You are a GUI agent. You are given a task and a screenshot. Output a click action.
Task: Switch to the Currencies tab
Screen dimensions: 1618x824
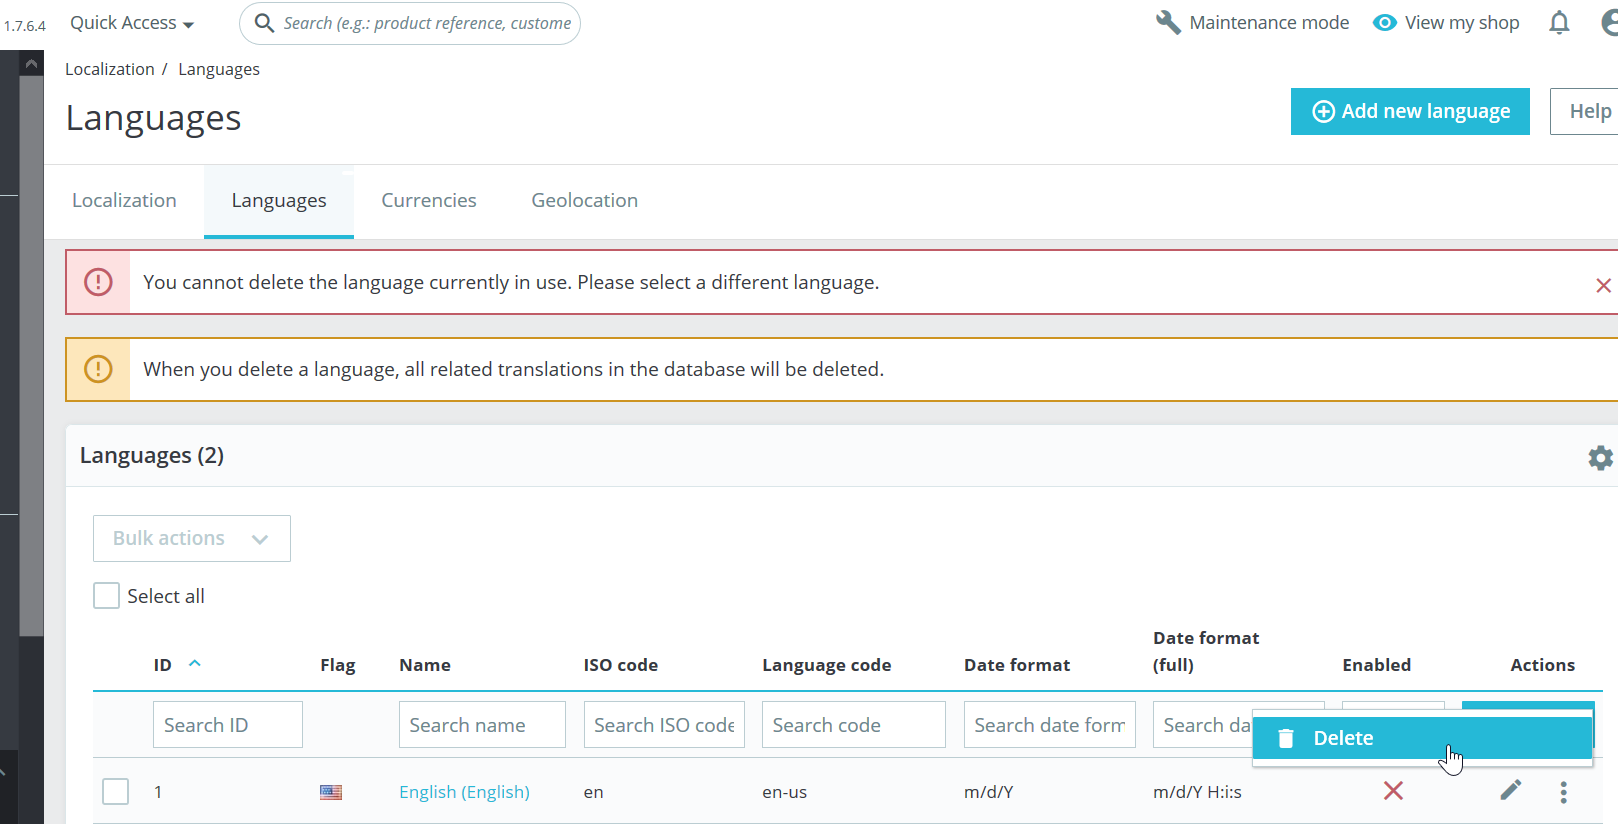pos(428,201)
